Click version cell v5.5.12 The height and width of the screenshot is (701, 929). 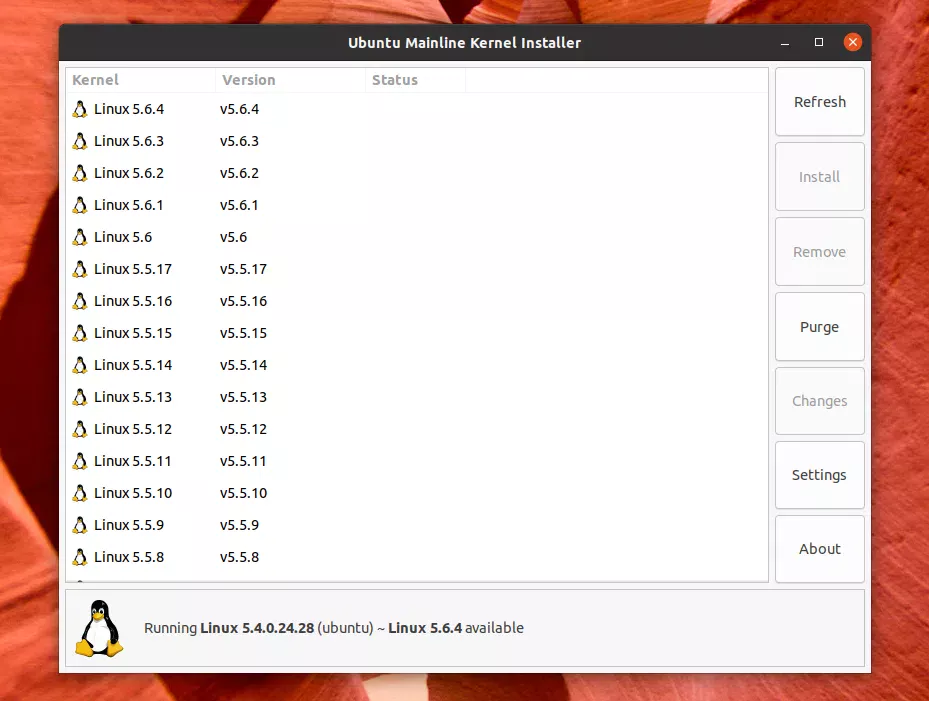coord(244,429)
